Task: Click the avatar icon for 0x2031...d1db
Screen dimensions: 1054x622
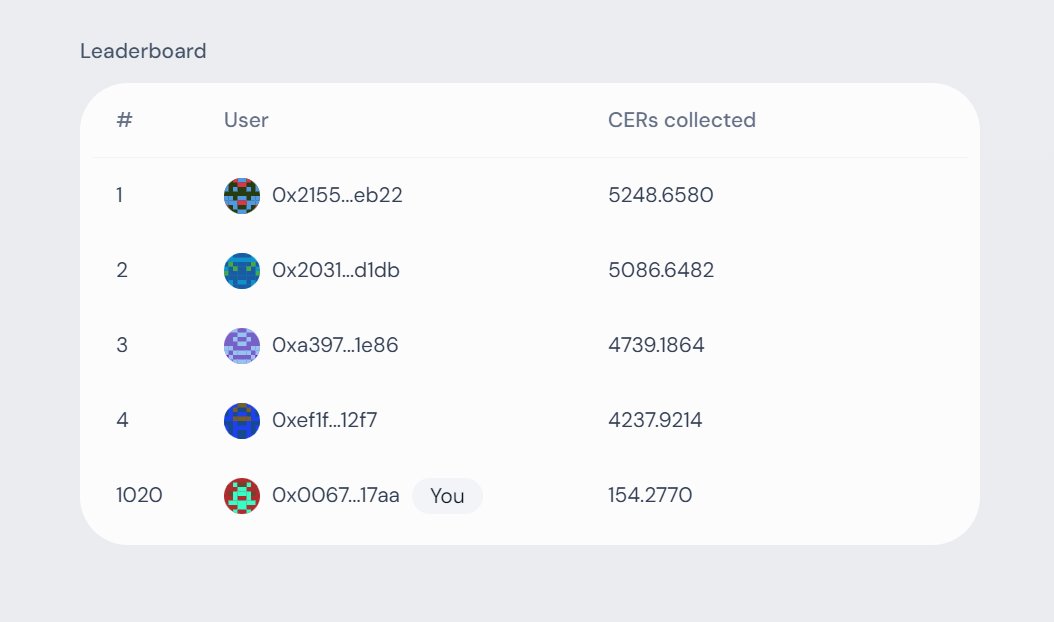Action: [242, 271]
